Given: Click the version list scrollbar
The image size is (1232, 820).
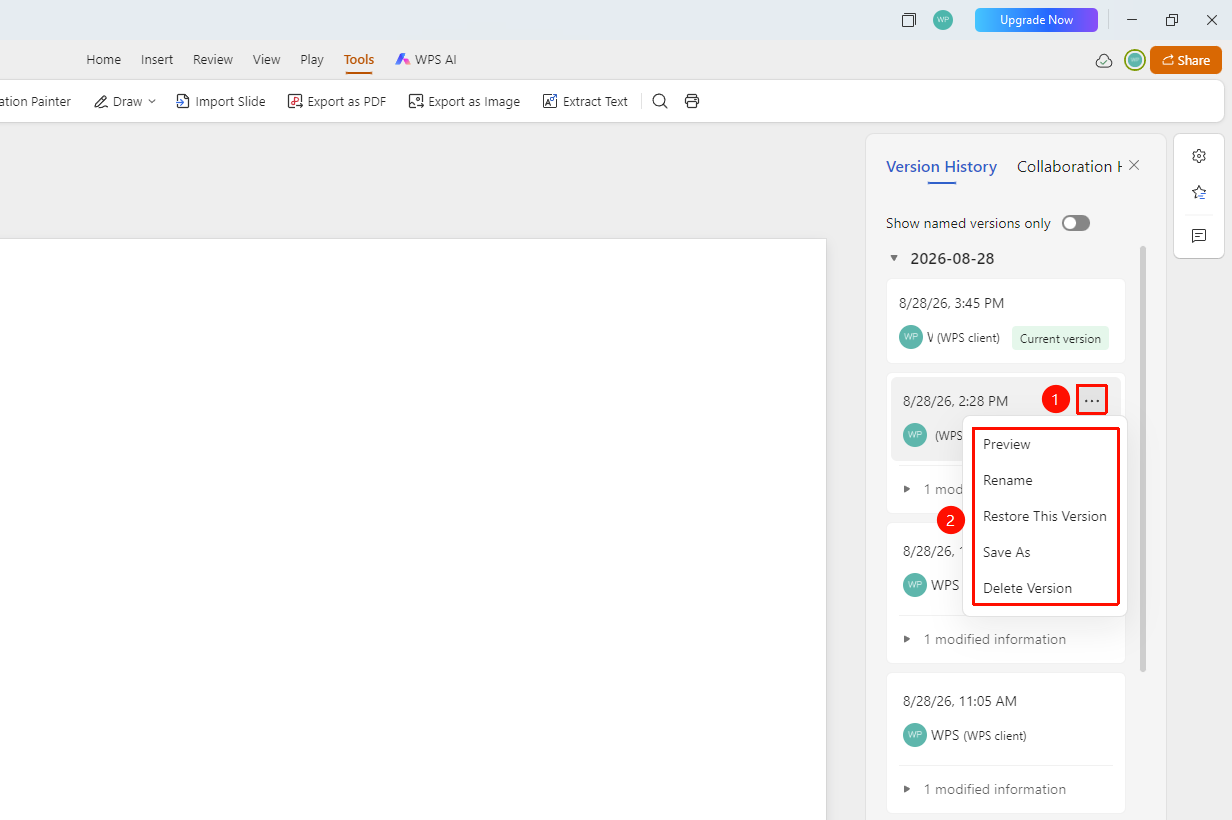Looking at the screenshot, I should click(1143, 459).
